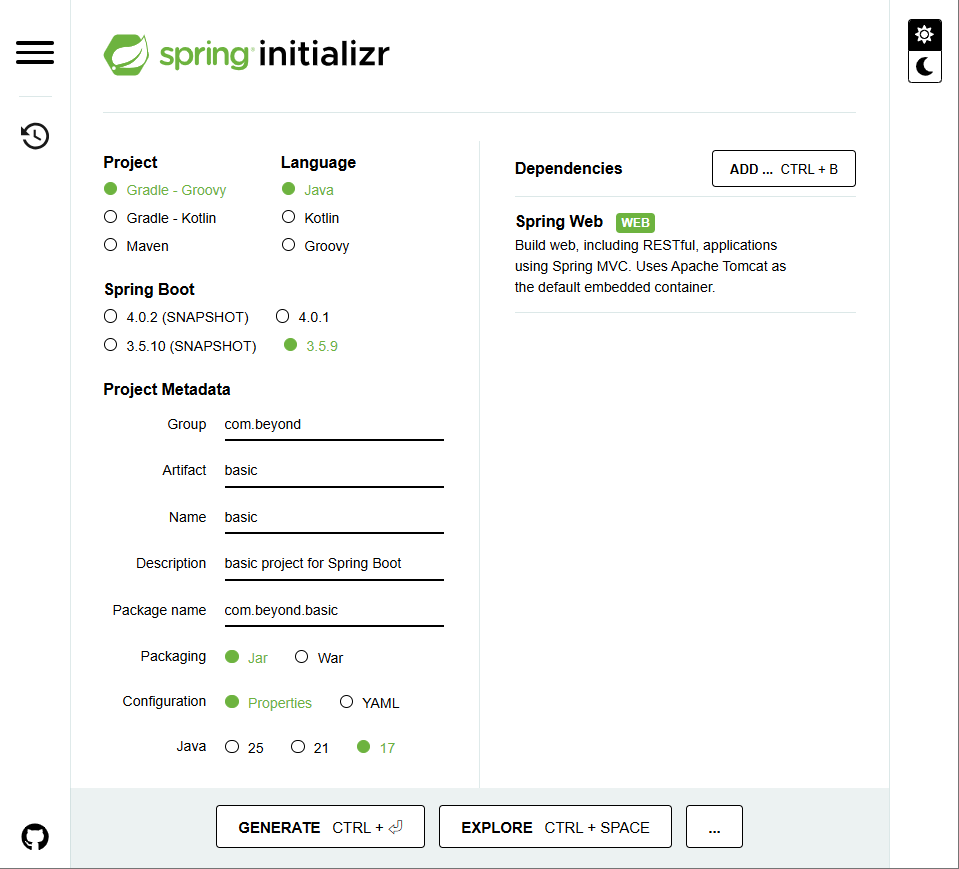Select Spring Boot 4.0.2 (SNAPSHOT)
The width and height of the screenshot is (959, 869).
pyautogui.click(x=176, y=317)
